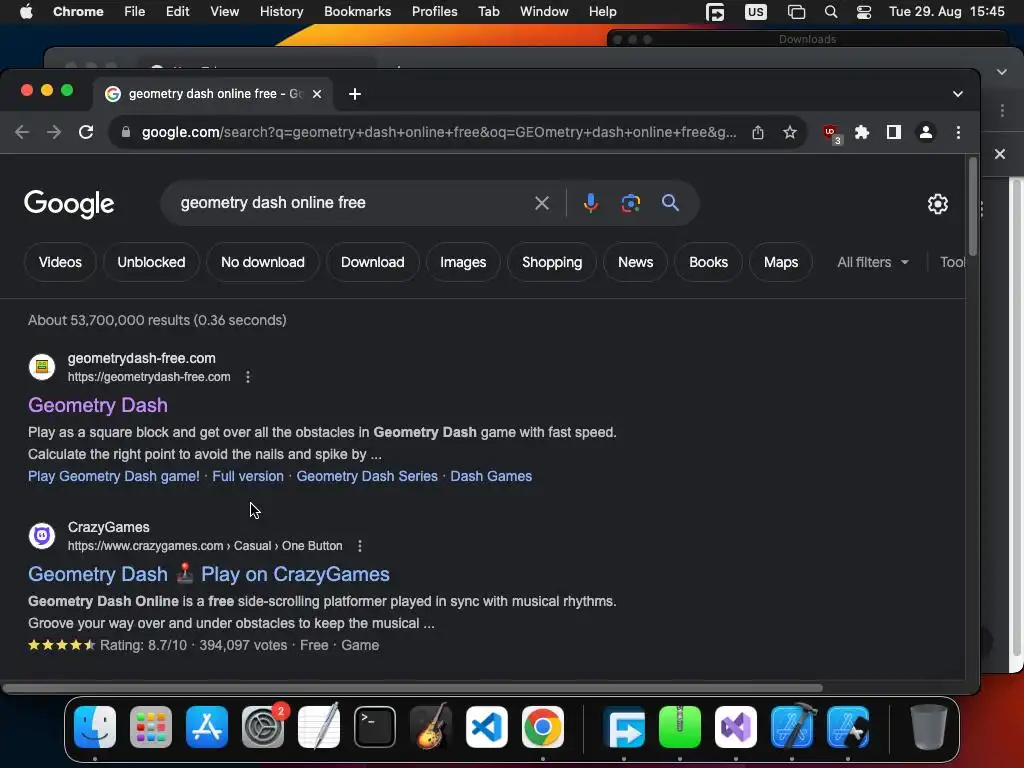This screenshot has height=768, width=1024.
Task: Switch to Images results
Action: point(463,263)
